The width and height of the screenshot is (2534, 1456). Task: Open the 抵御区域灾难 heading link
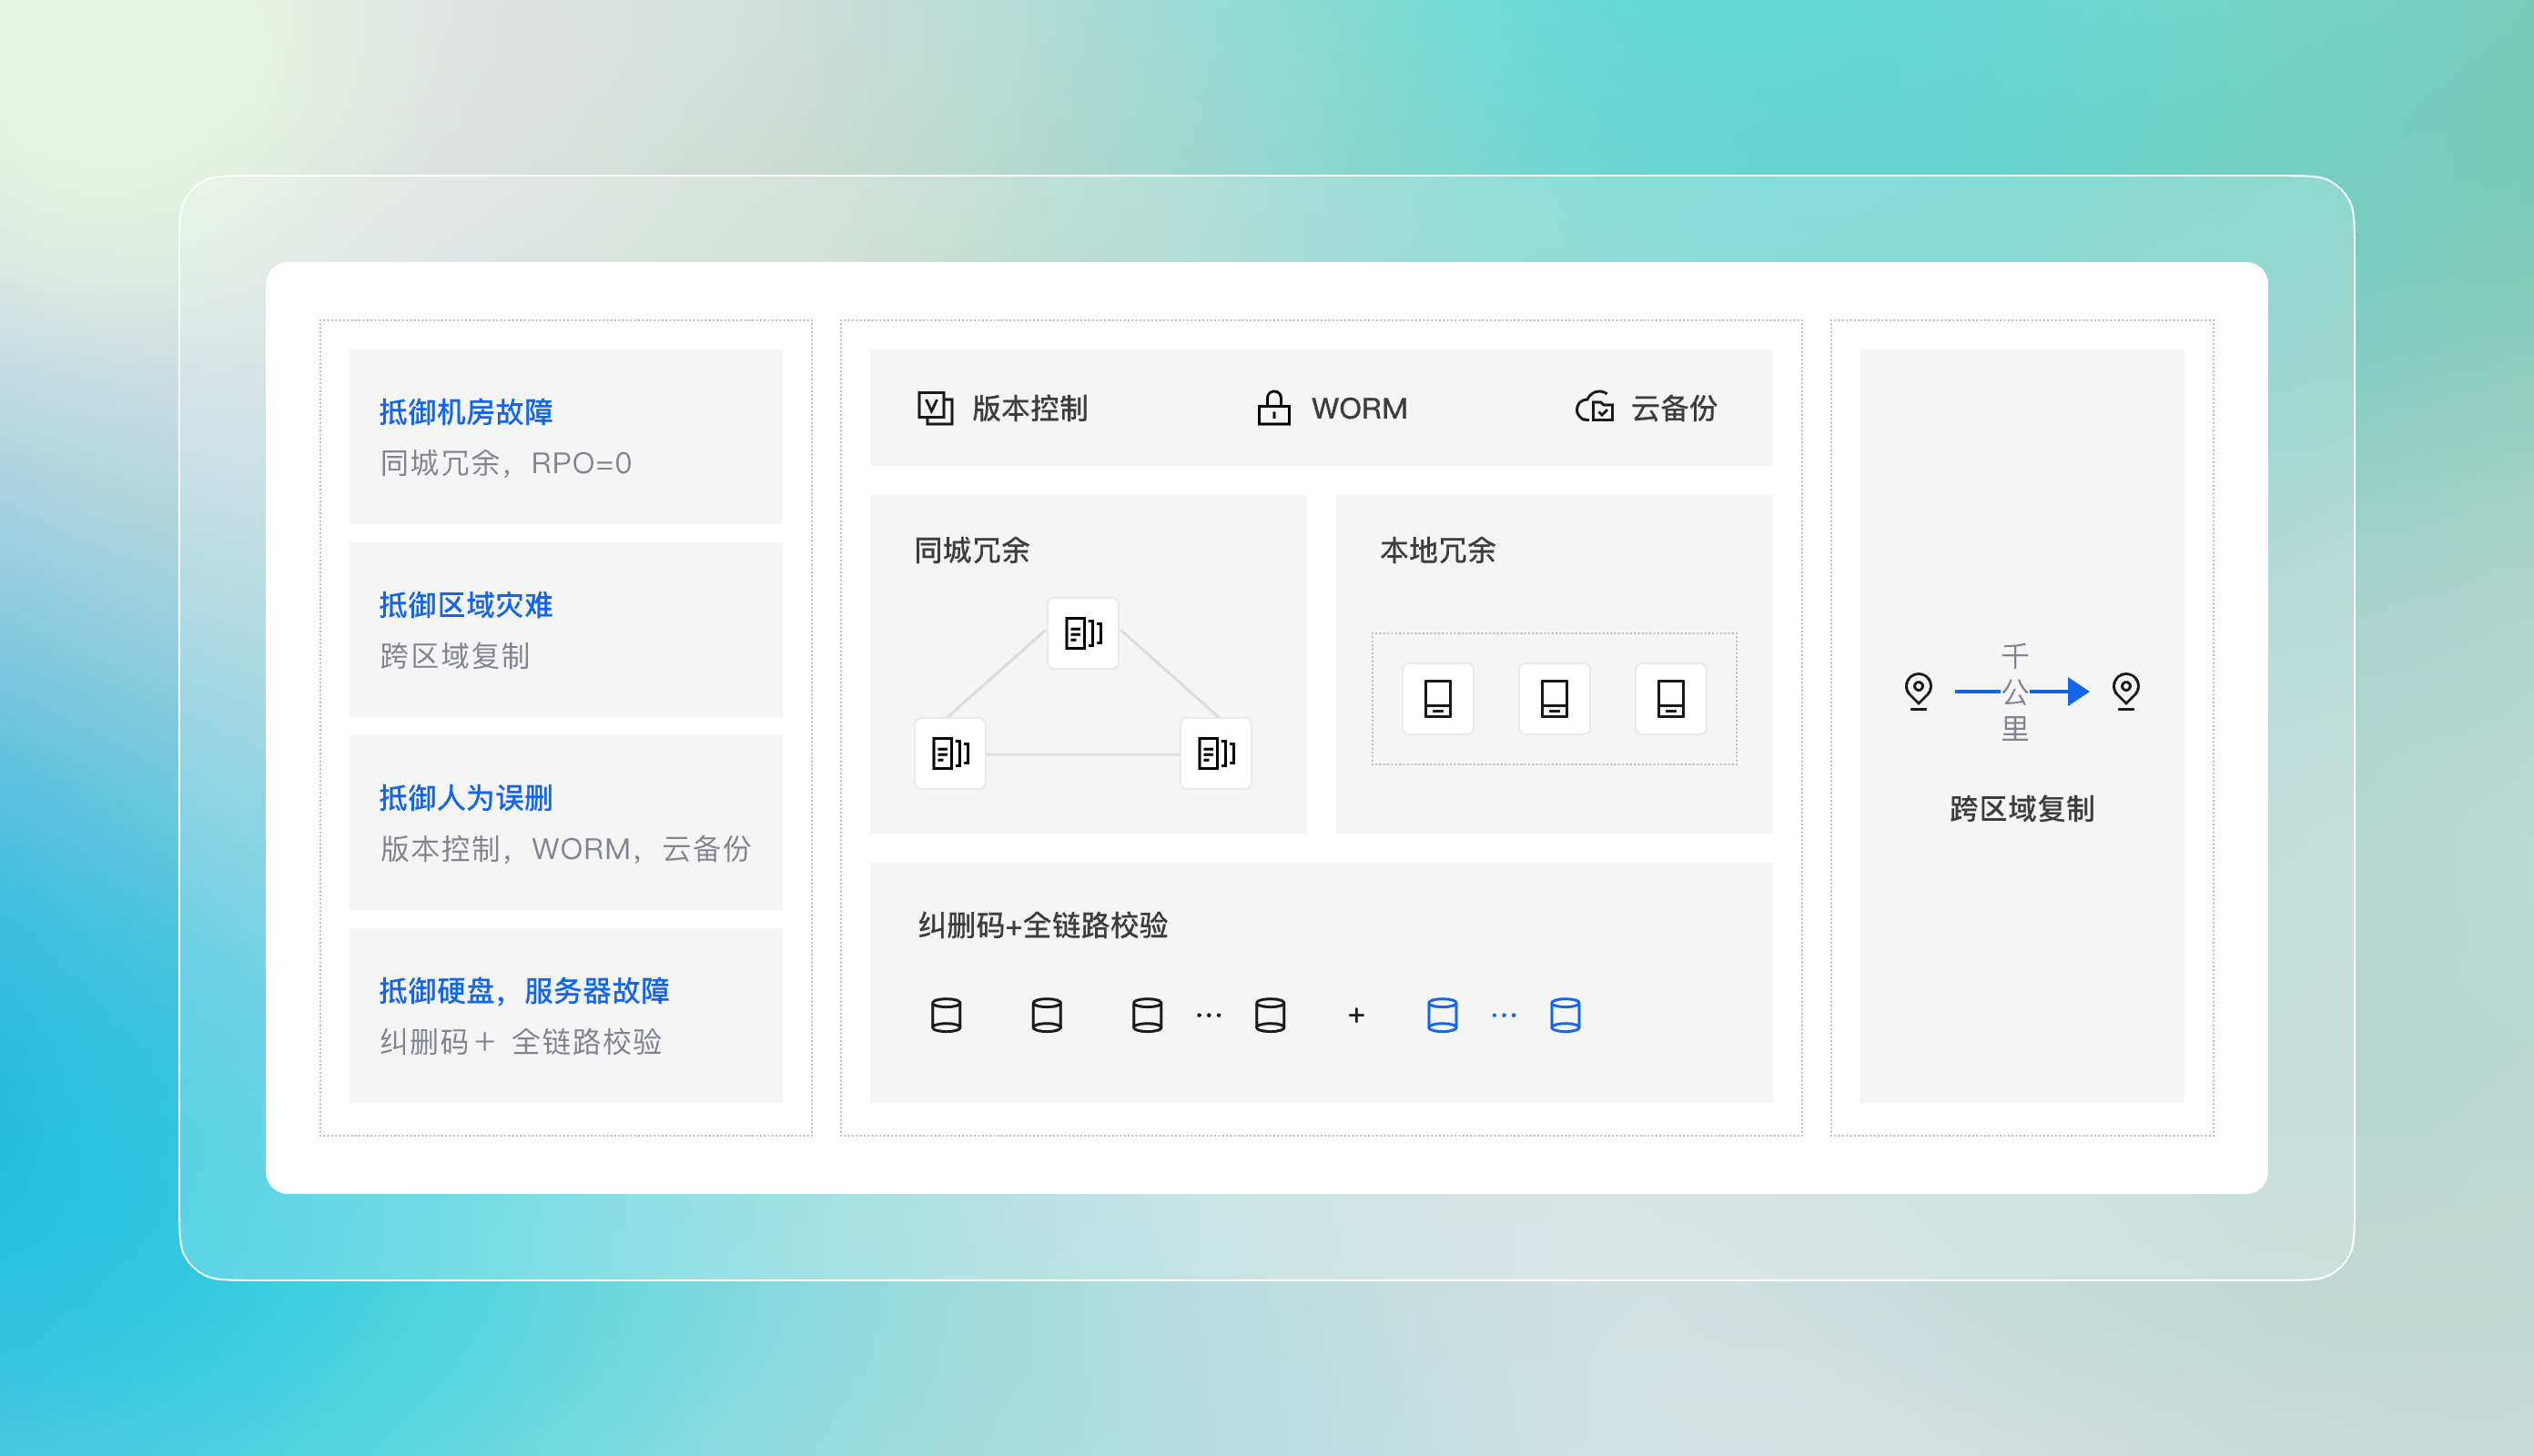[466, 605]
